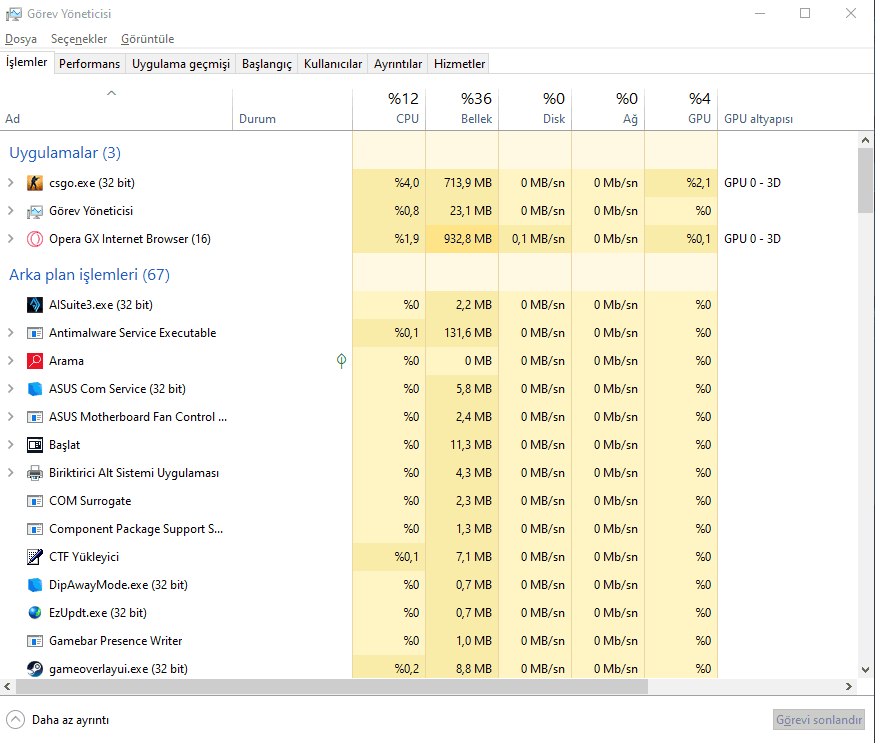Switch to the Performans tab
Screen dimensions: 875x743
pos(89,64)
